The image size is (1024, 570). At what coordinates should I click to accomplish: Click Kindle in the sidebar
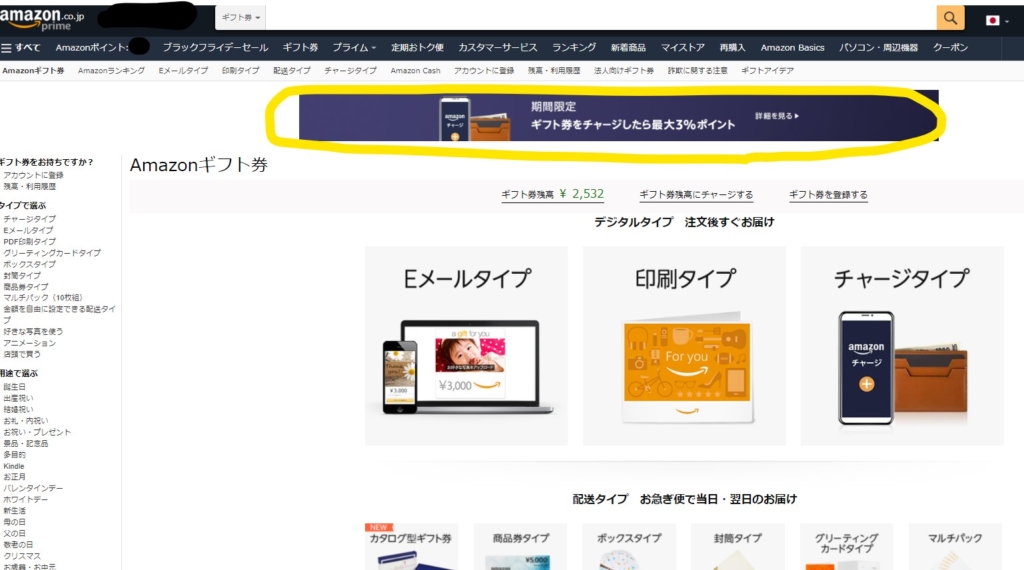(x=14, y=466)
